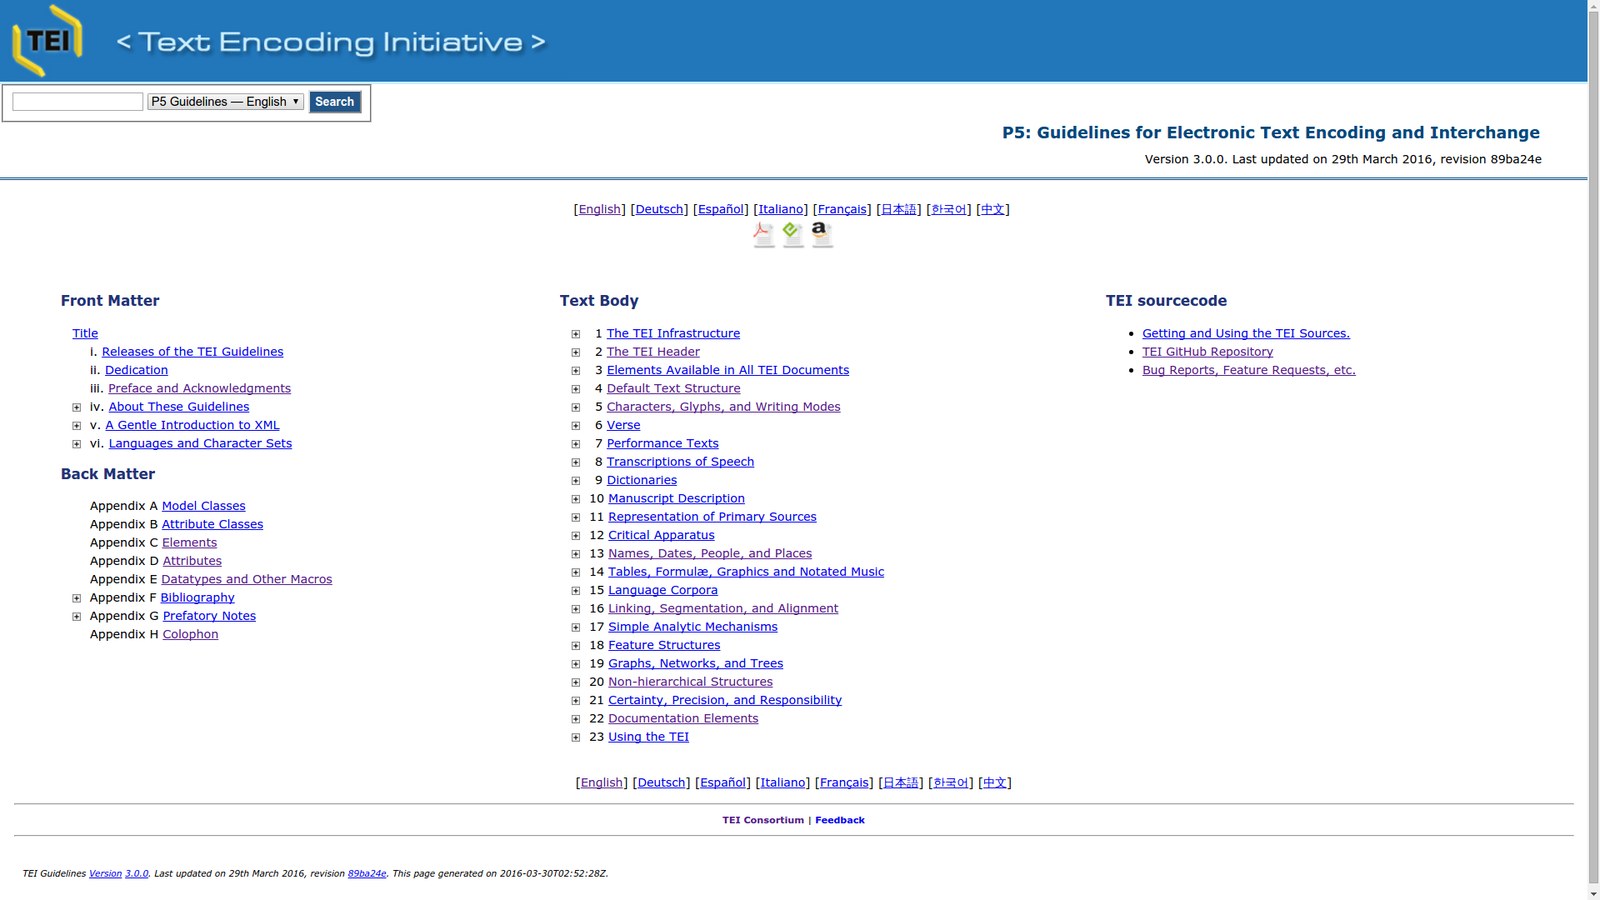Open the Critical Apparatus chapter

[661, 535]
